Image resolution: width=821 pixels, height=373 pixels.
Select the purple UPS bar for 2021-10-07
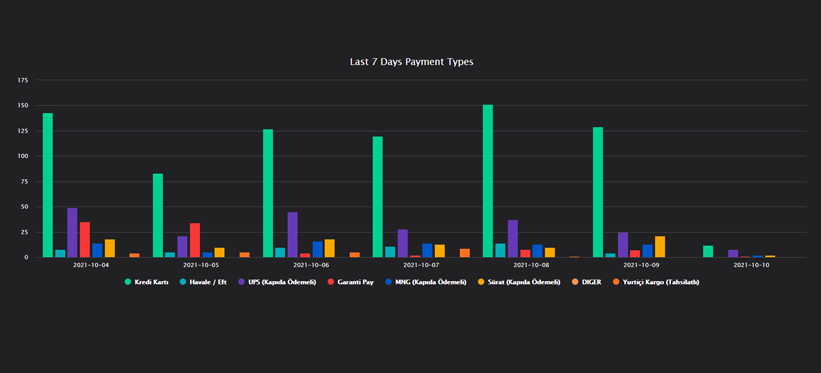point(403,243)
